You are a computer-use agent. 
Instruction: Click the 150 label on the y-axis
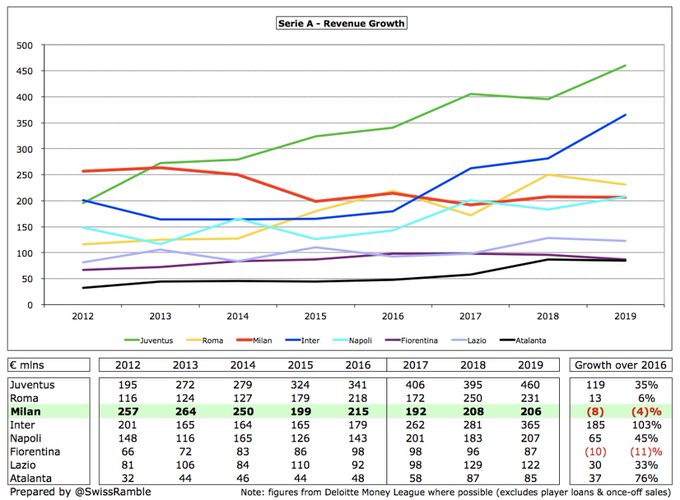pos(24,227)
